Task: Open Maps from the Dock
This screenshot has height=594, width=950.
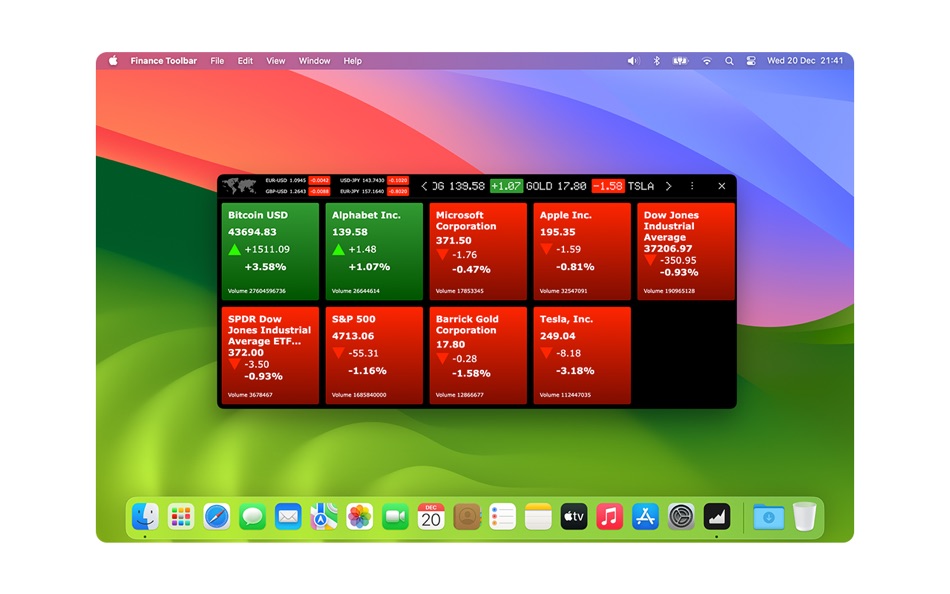Action: point(324,517)
